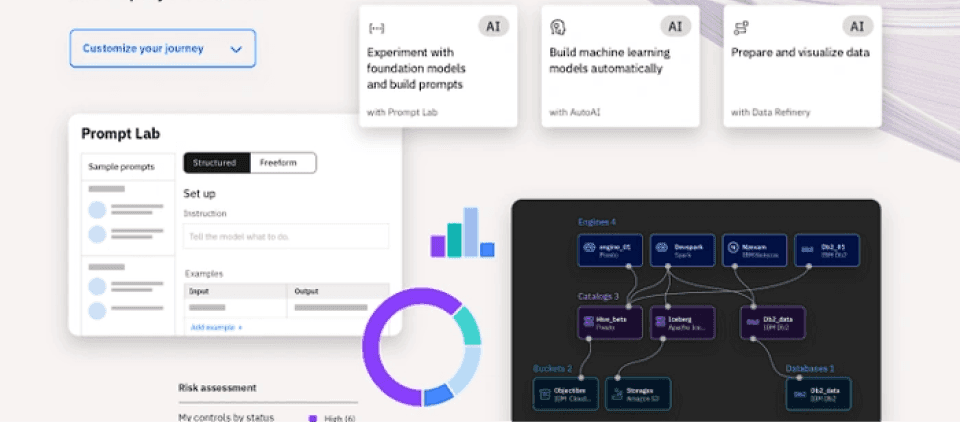Click the engine_01 node icon

590,248
